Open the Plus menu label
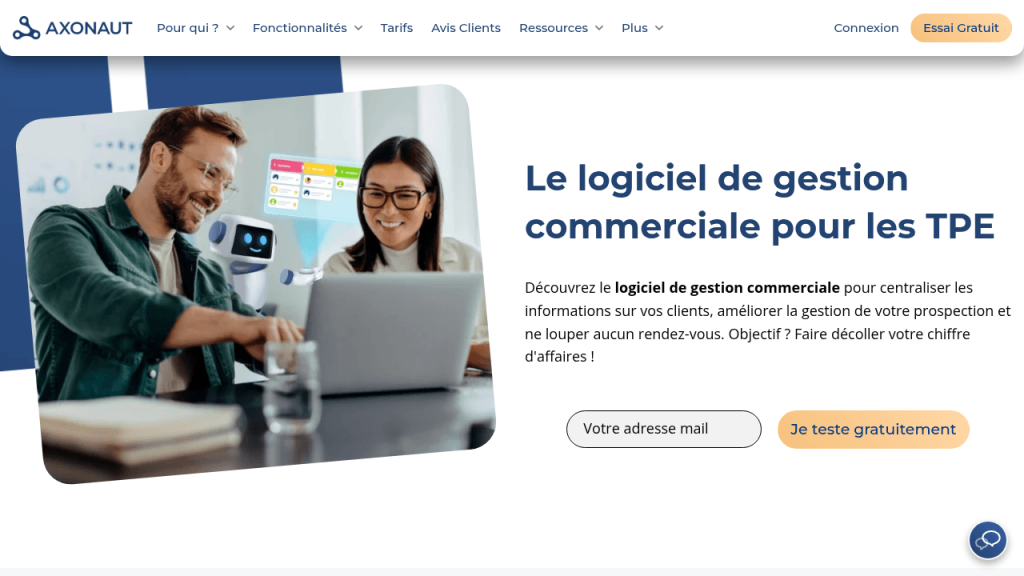 [x=634, y=28]
